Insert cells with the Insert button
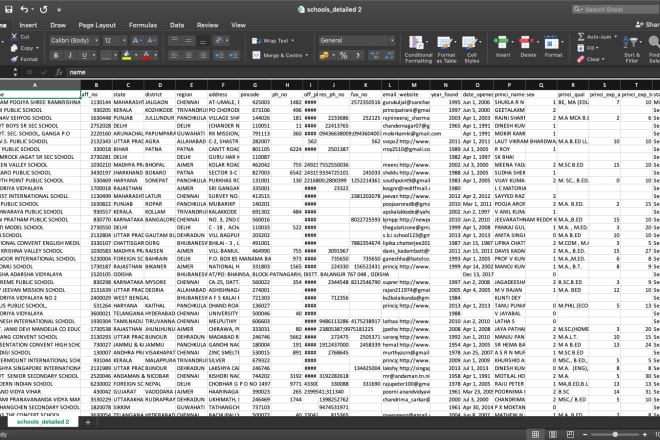 (503, 46)
